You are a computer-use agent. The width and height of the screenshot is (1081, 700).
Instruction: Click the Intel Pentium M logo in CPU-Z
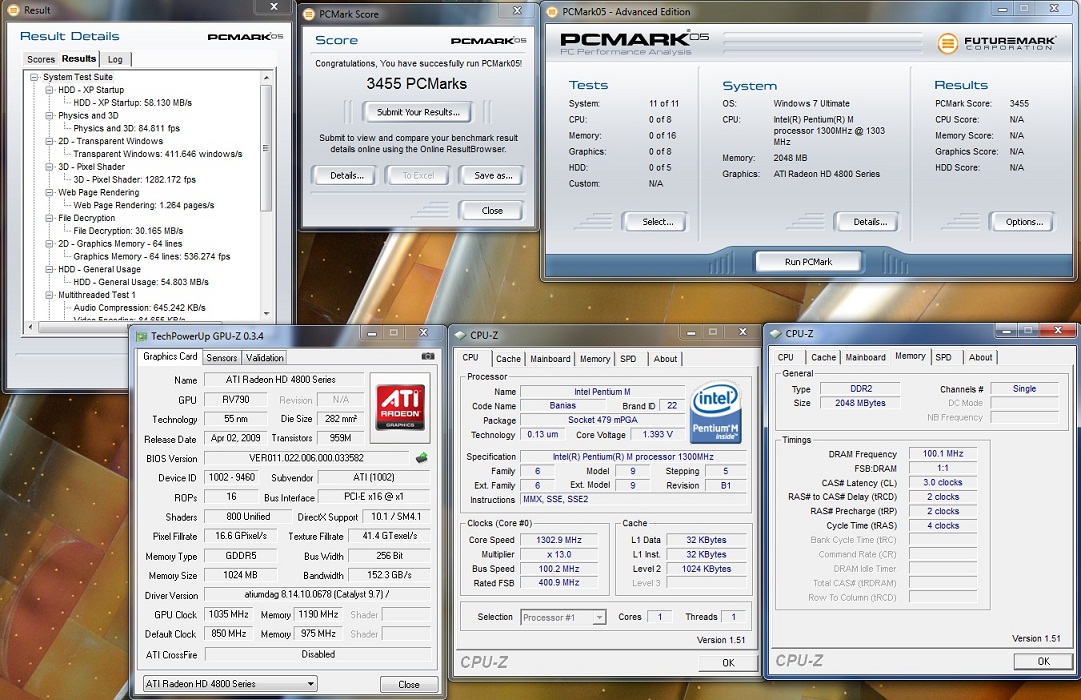[716, 412]
